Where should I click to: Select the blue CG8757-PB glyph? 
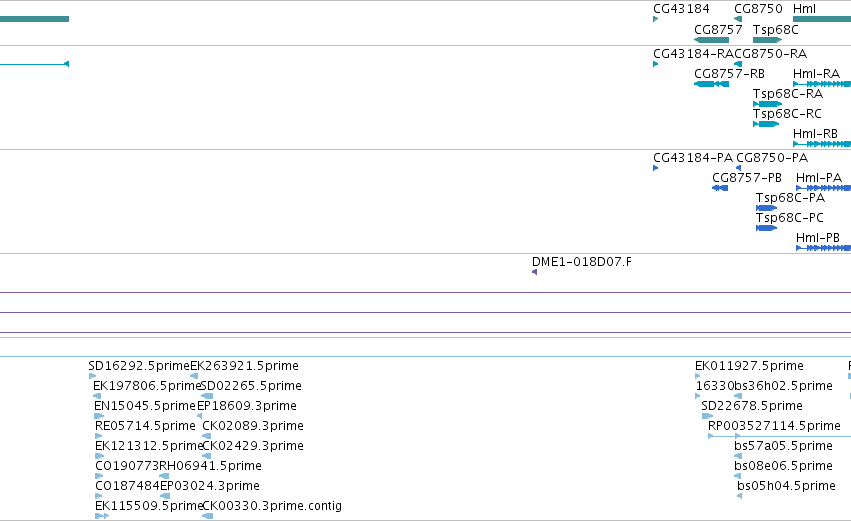pyautogui.click(x=720, y=188)
